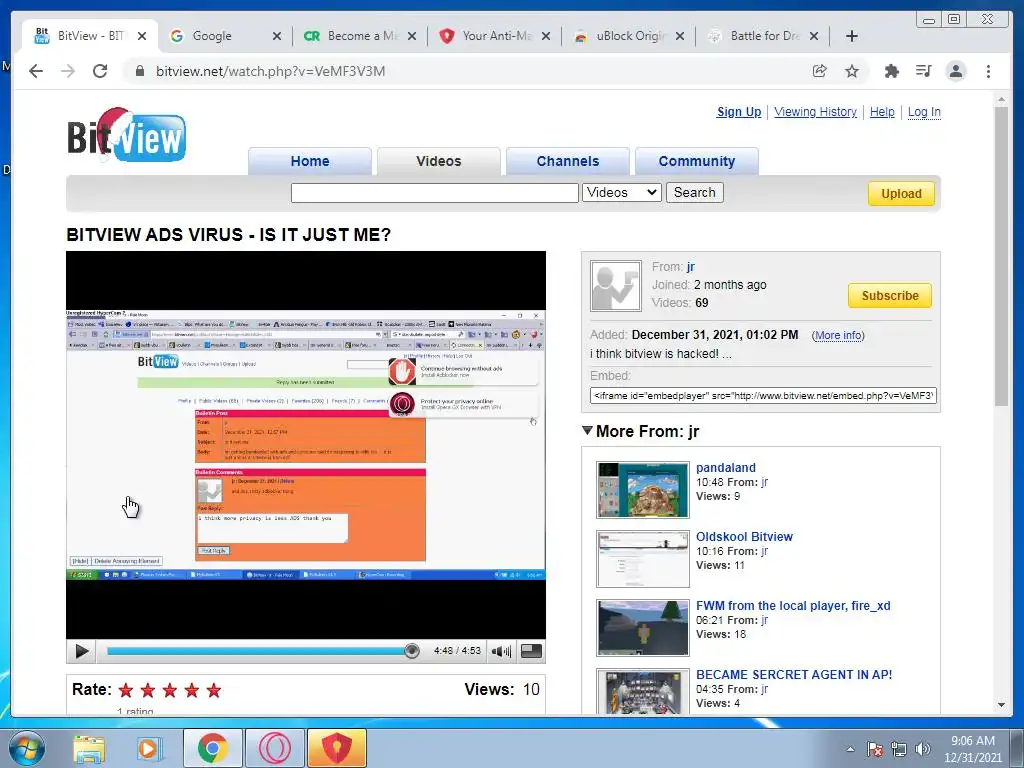Toggle the video player fullscreen icon
Image resolution: width=1024 pixels, height=768 pixels.
click(531, 651)
